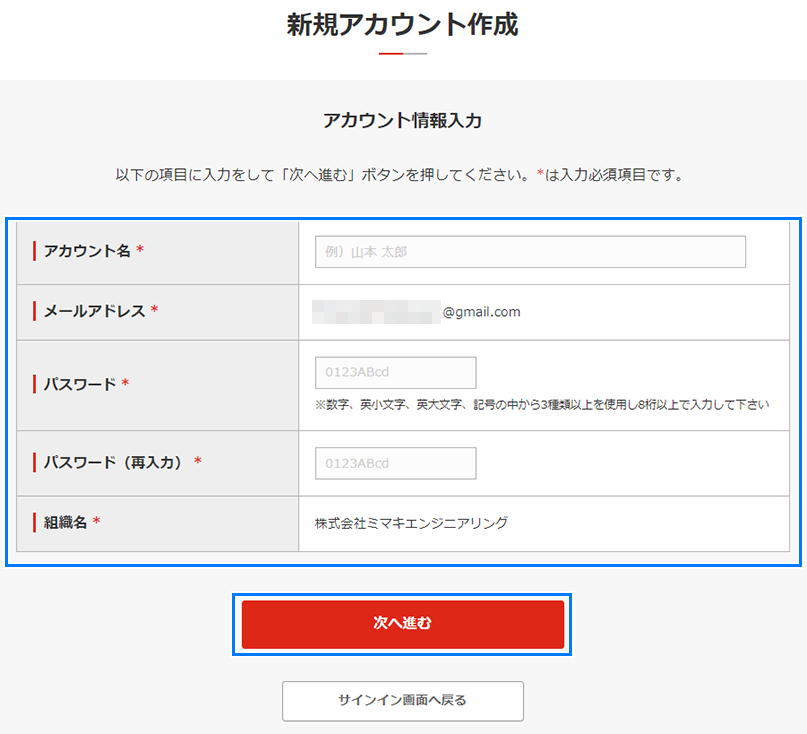Click the パスワード（再入力） input field
The image size is (807, 734).
(x=394, y=463)
